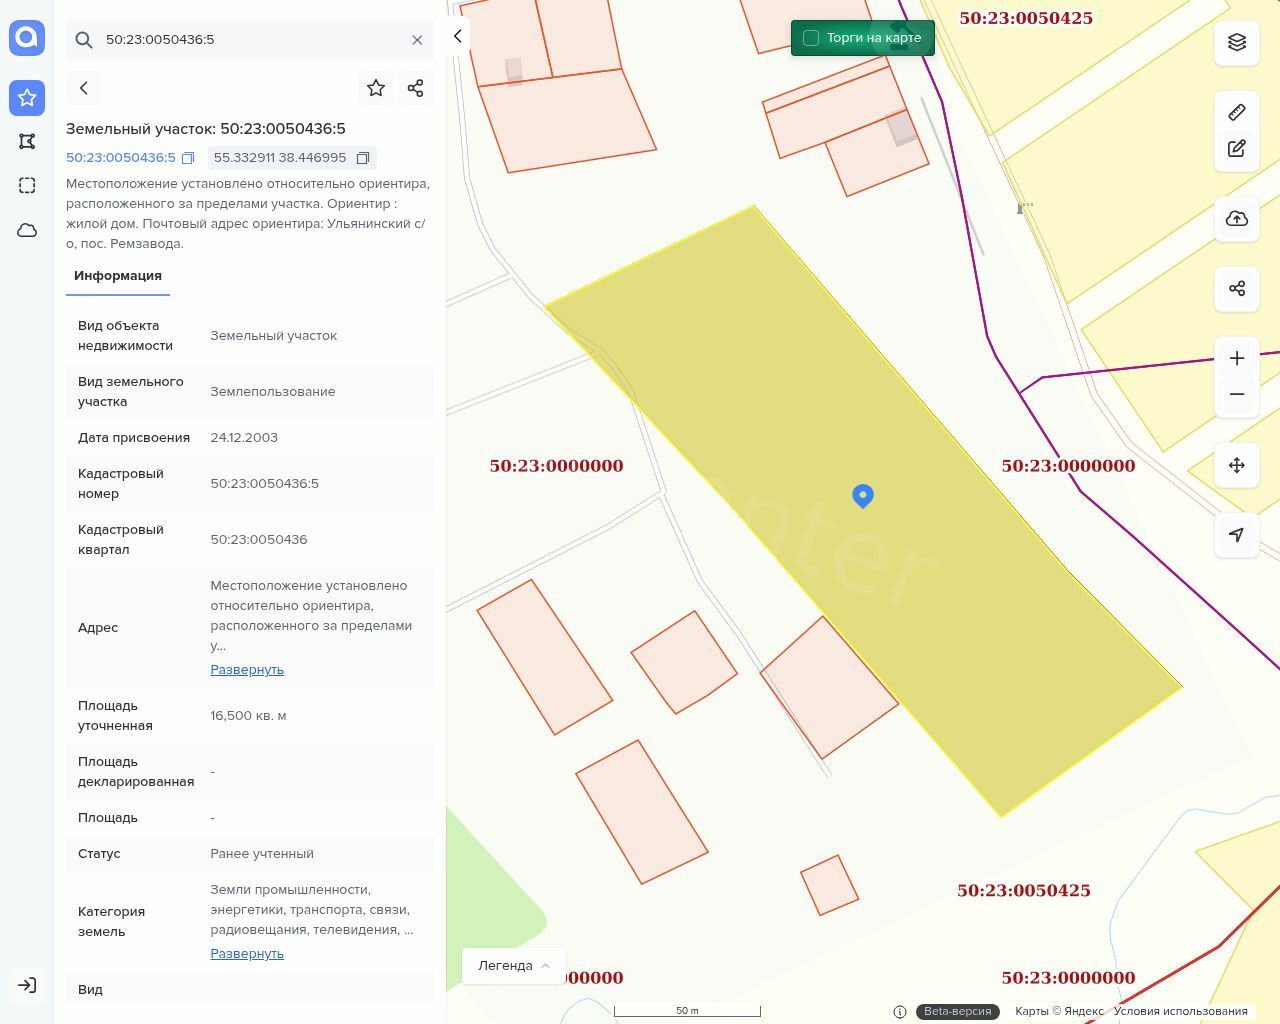Open the favorites section in sidebar
The width and height of the screenshot is (1280, 1024).
(x=27, y=98)
